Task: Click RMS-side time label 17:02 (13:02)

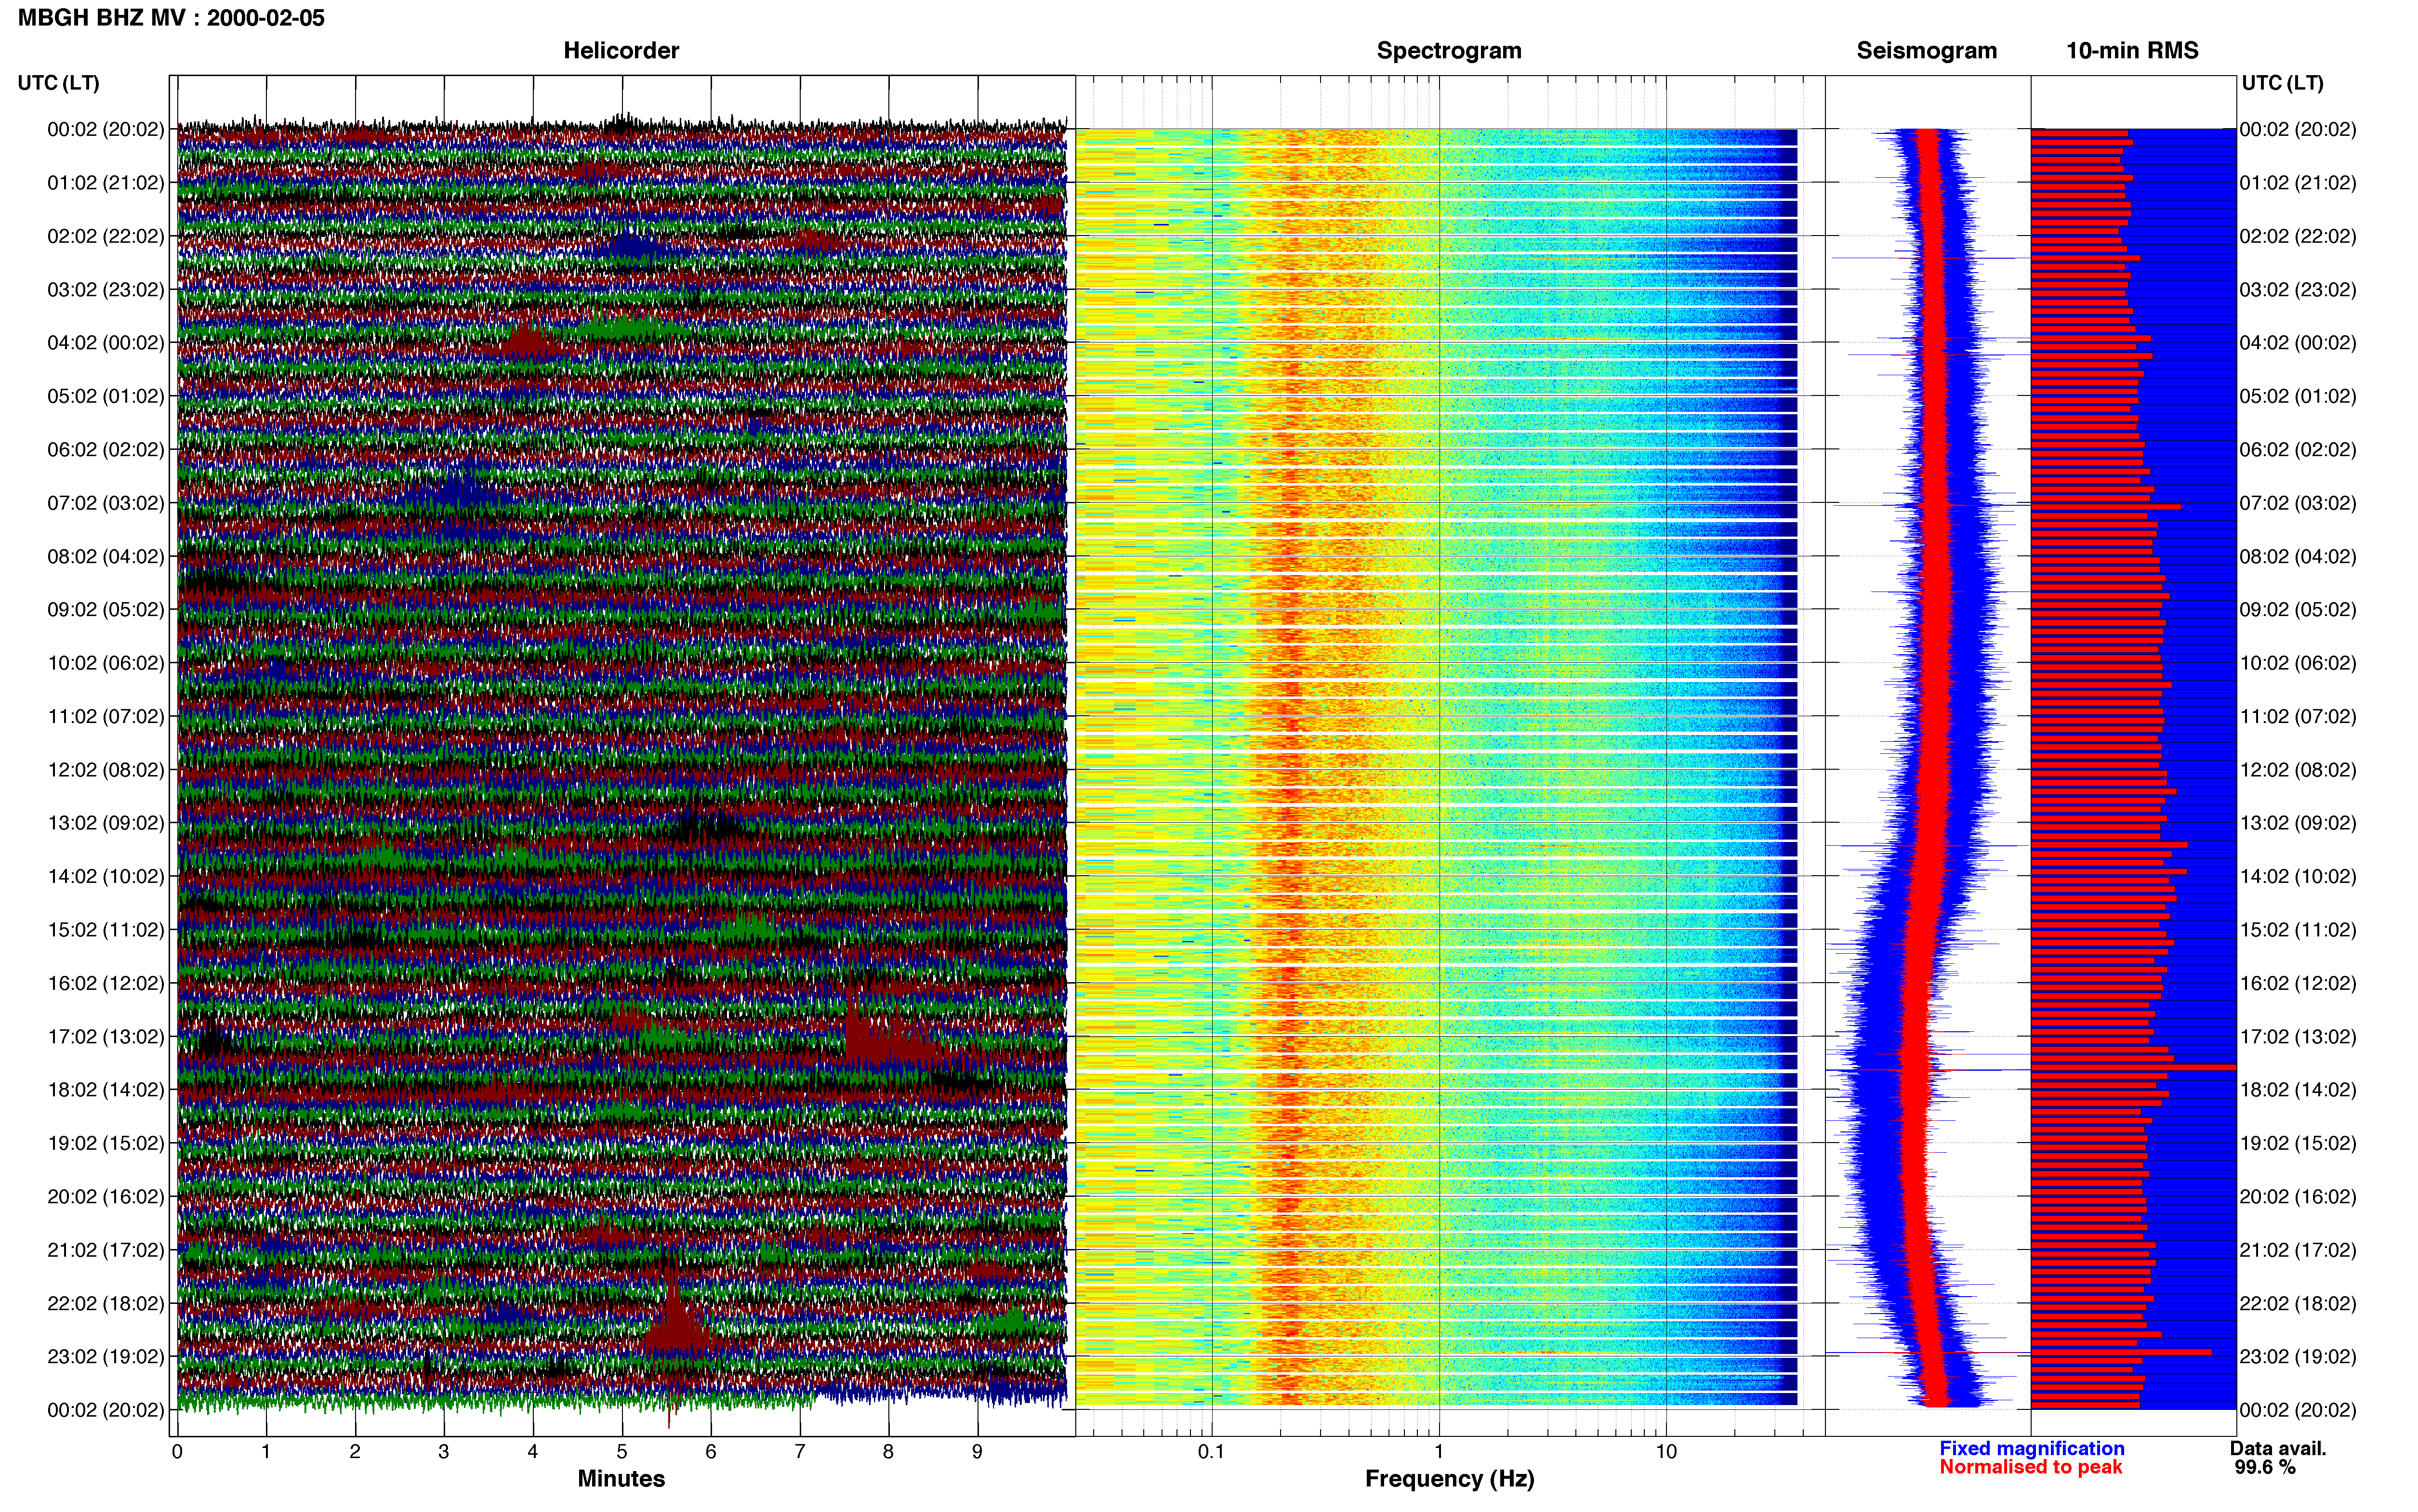Action: tap(2298, 1037)
